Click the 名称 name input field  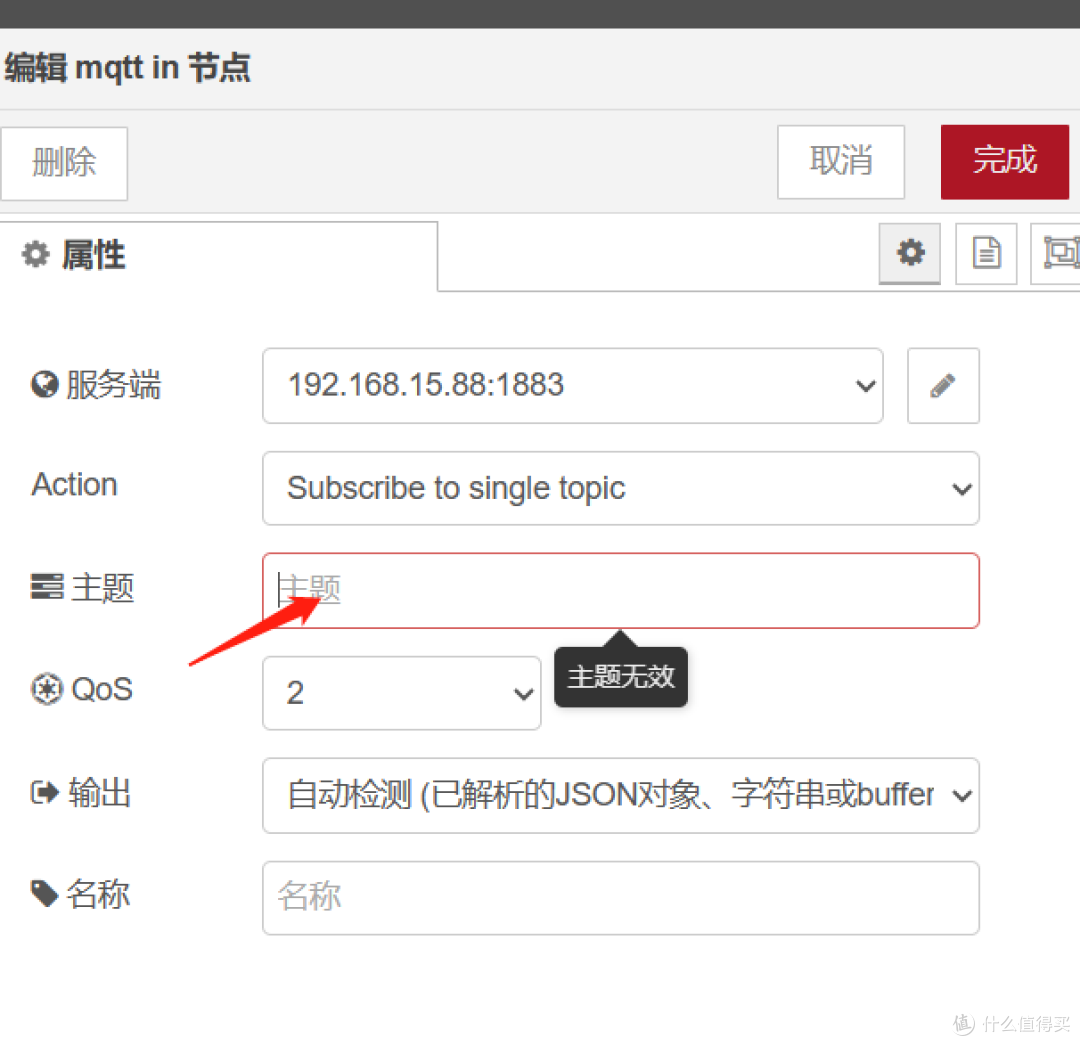[x=621, y=897]
